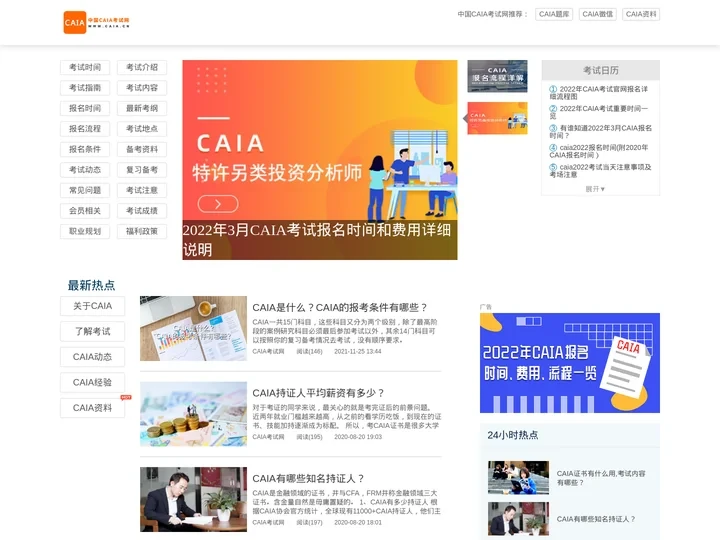Switch to CAIA资料 hot tab
The width and height of the screenshot is (720, 540).
(x=92, y=408)
